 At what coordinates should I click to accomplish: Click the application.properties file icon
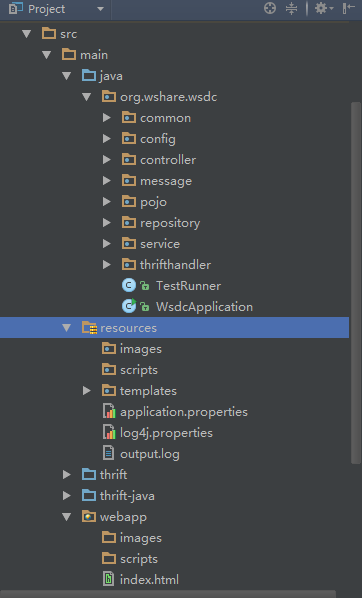coord(109,411)
